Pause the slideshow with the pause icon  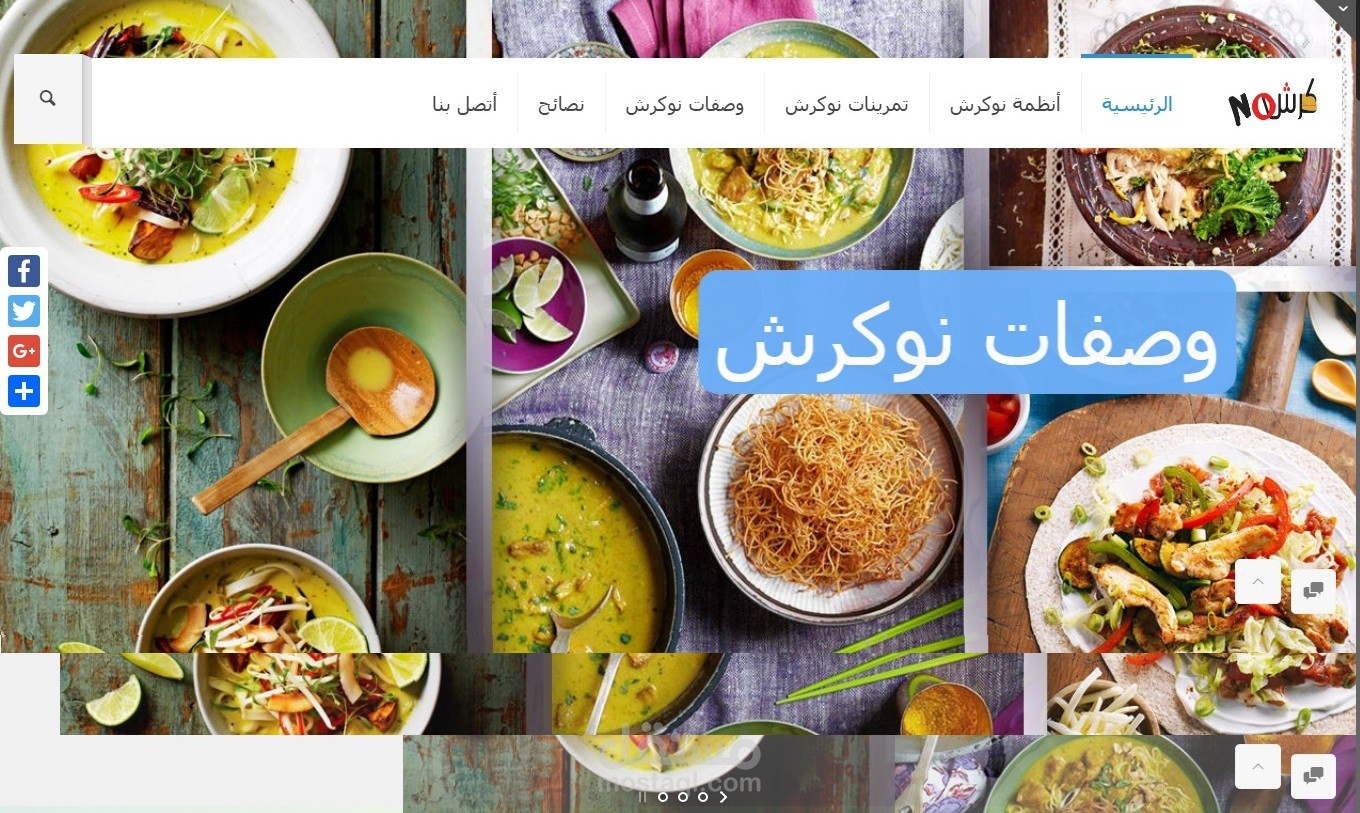tap(642, 797)
